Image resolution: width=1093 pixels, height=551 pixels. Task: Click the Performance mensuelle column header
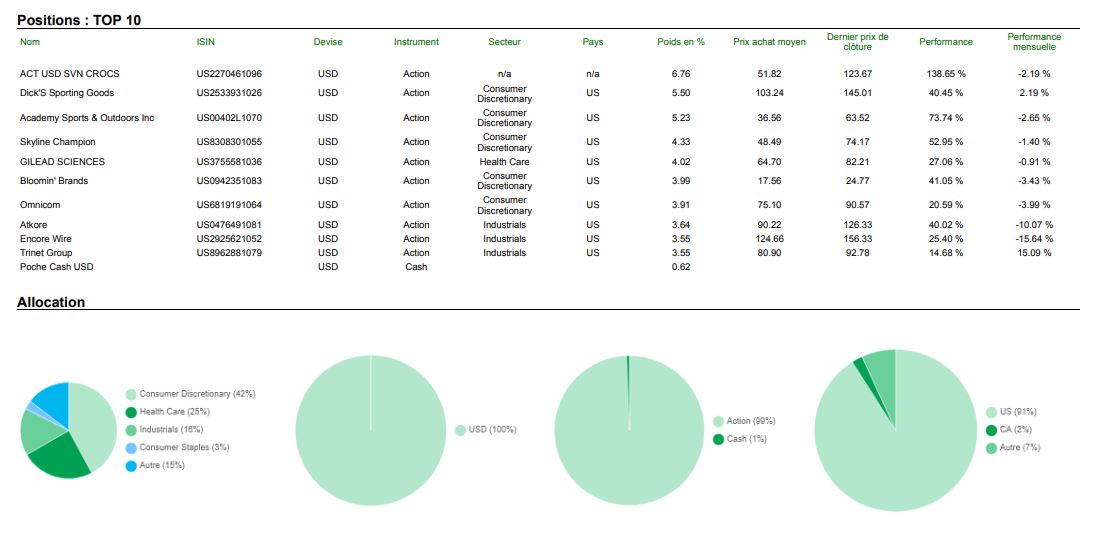pos(1034,42)
